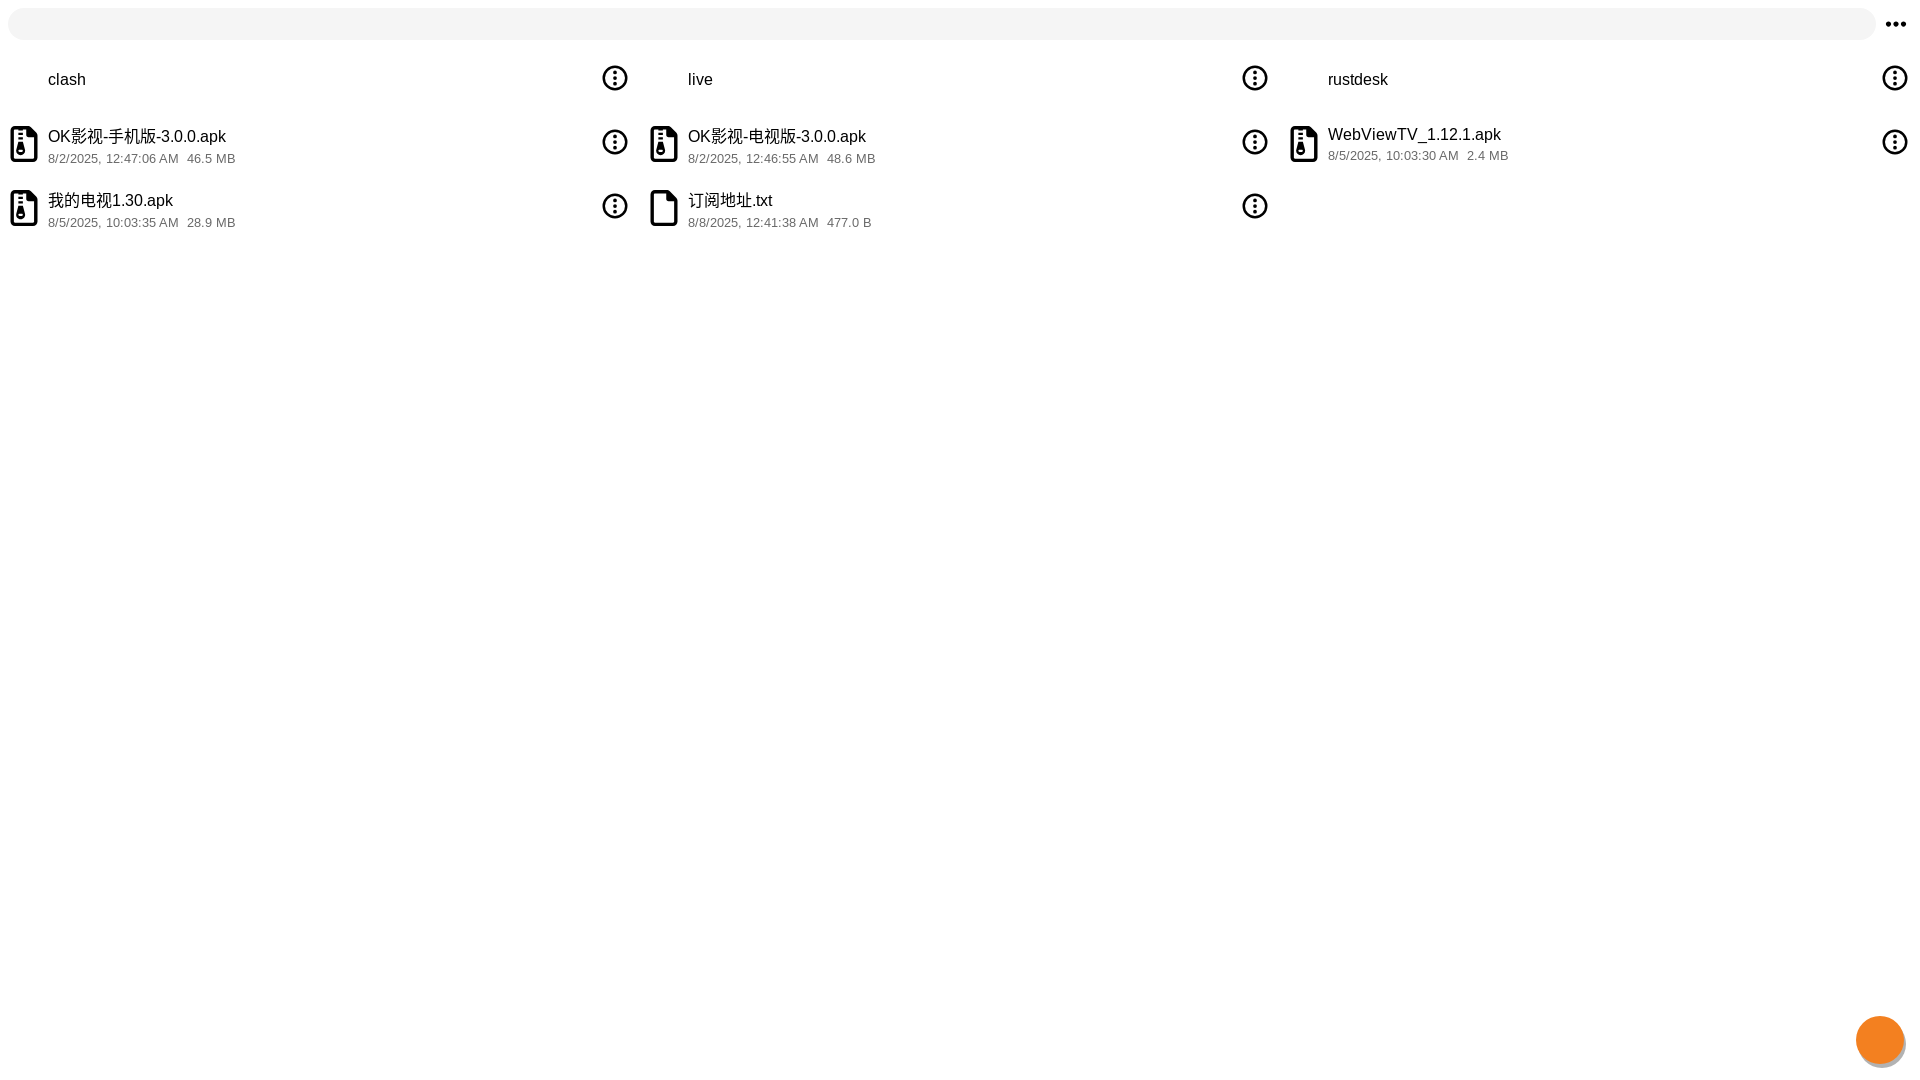Open 订阅地址.txt file
1920x1080 pixels.
click(x=730, y=201)
